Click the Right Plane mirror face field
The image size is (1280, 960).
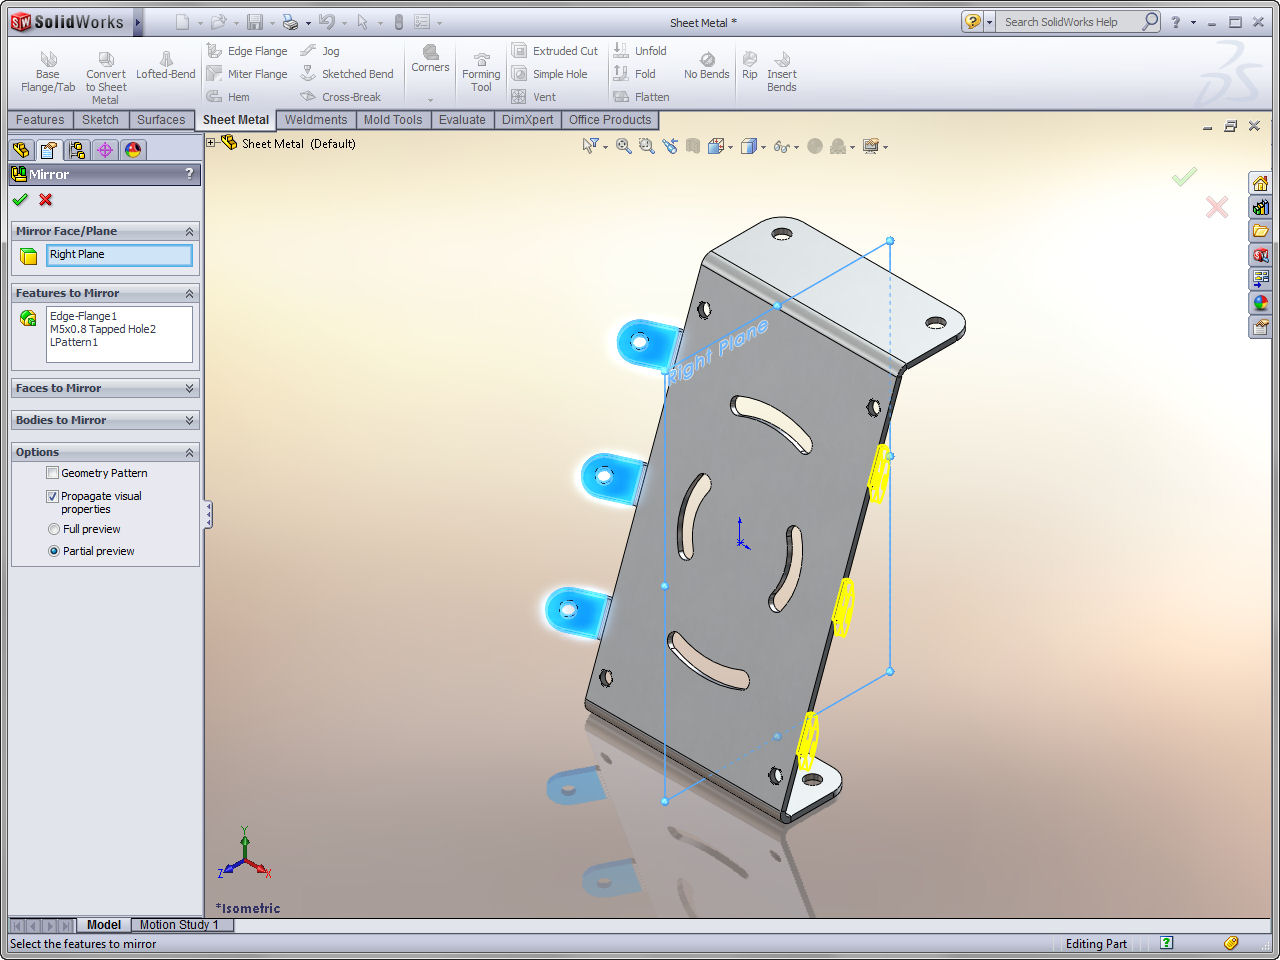119,255
